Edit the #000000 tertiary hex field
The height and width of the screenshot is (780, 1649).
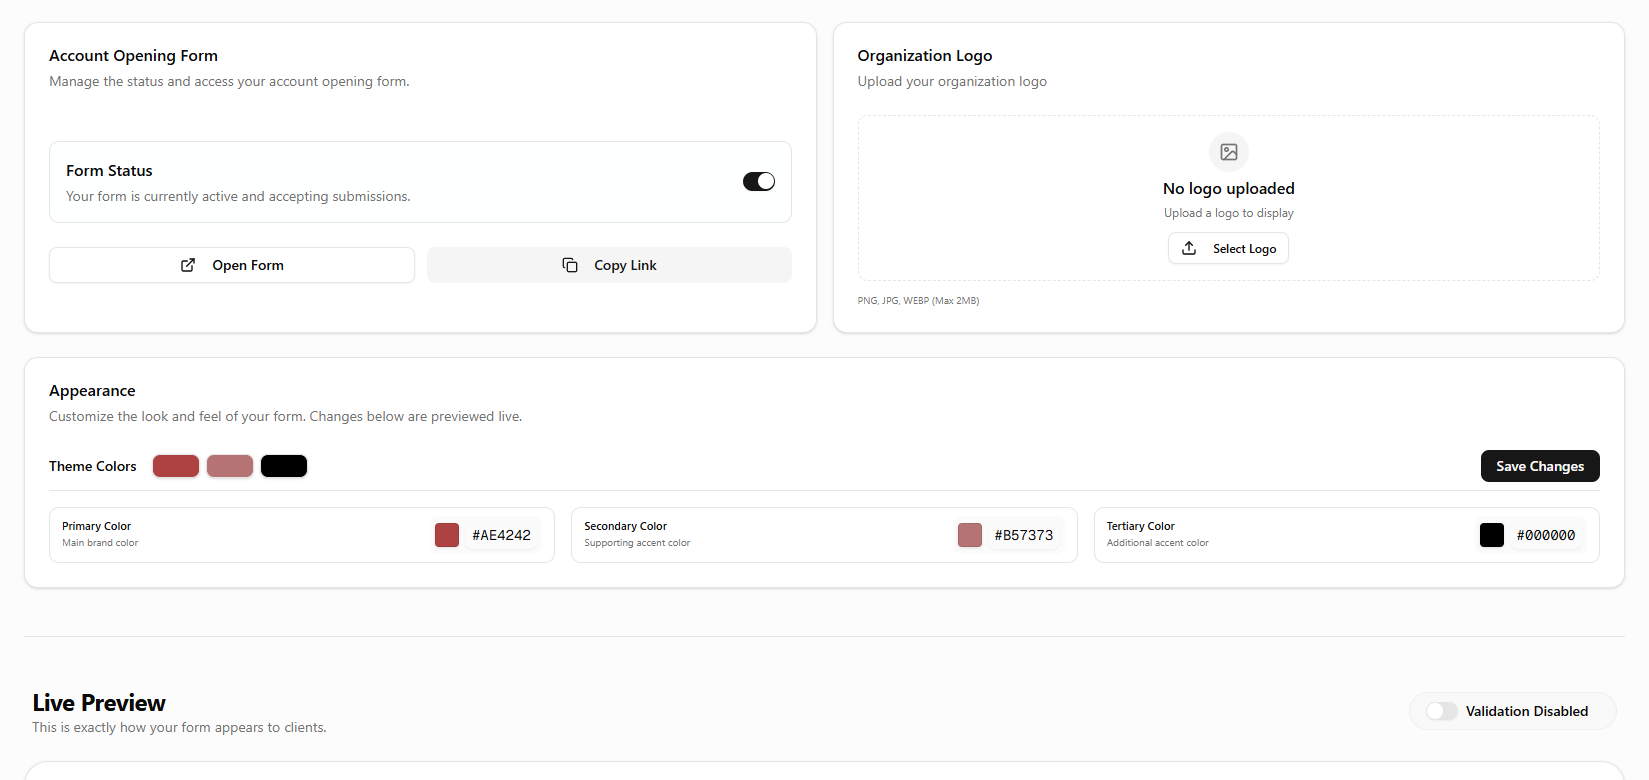point(1546,535)
